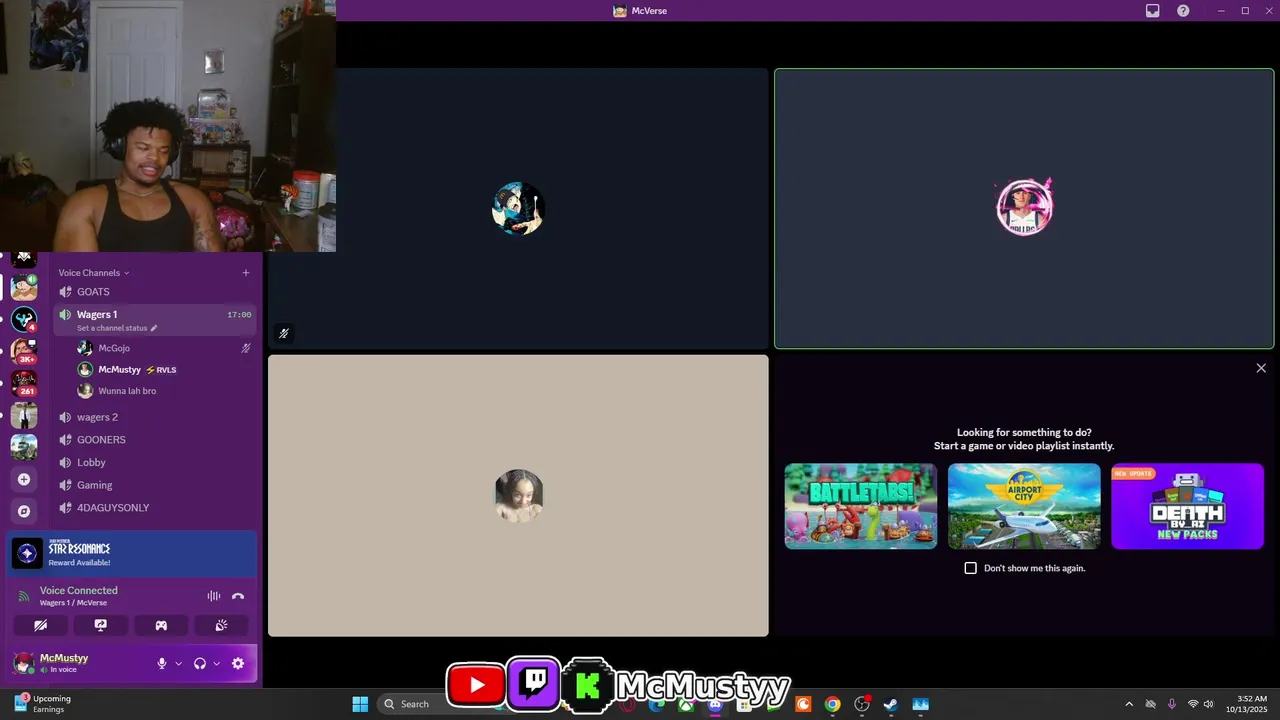Mute the microphone in user panel
Viewport: 1280px width, 720px height.
(161, 663)
